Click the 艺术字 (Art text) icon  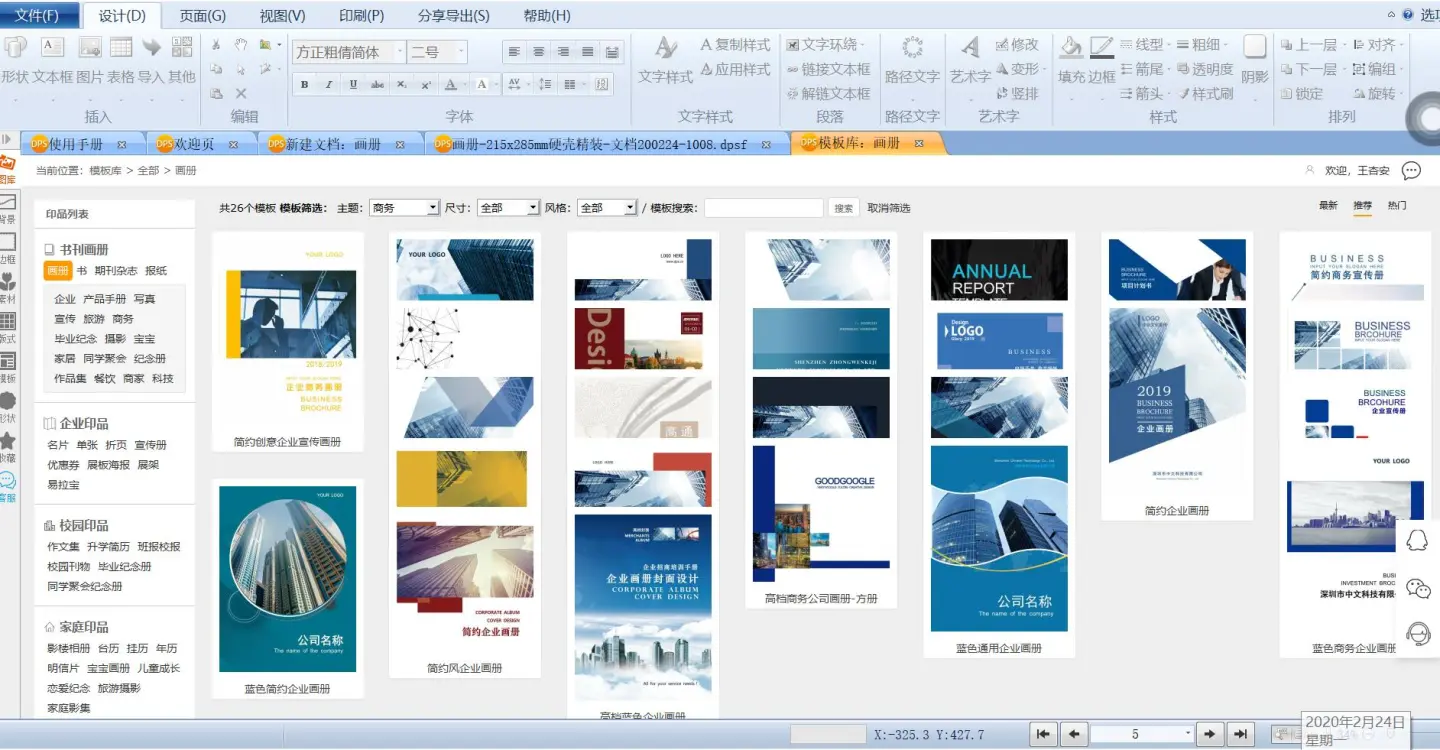click(970, 48)
